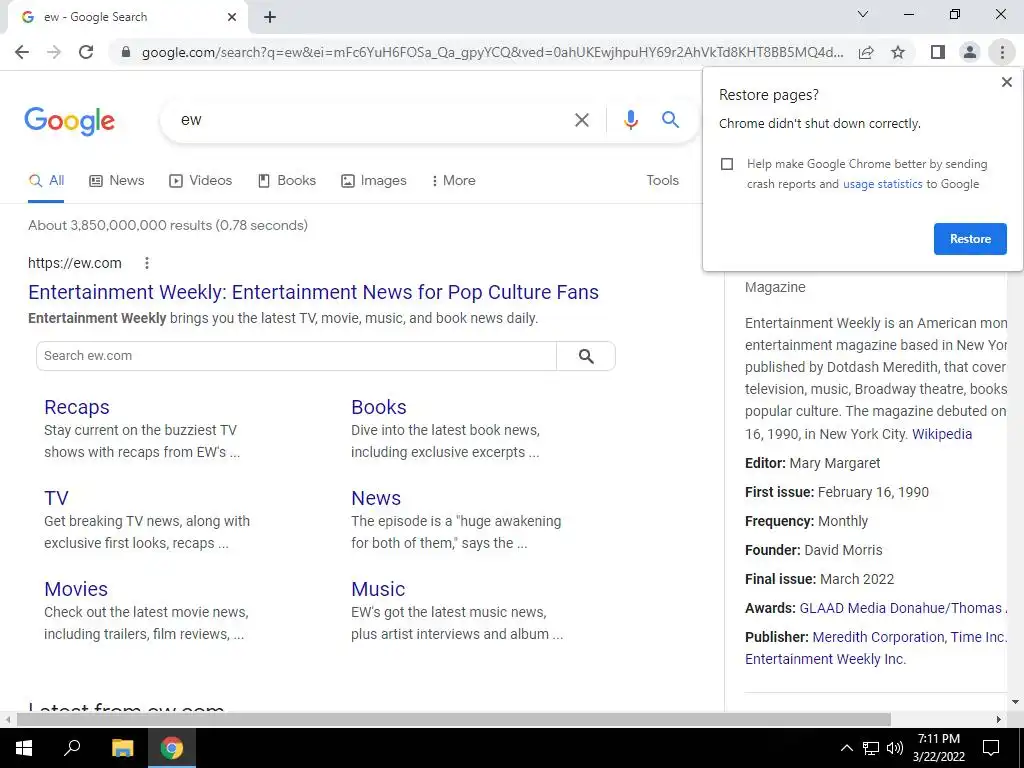Open network status tray icon
1024x768 pixels.
(x=871, y=748)
